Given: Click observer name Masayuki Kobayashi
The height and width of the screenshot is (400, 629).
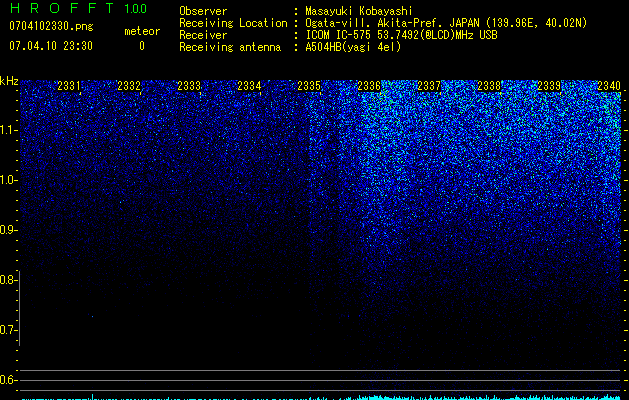Looking at the screenshot, I should click(x=359, y=11).
